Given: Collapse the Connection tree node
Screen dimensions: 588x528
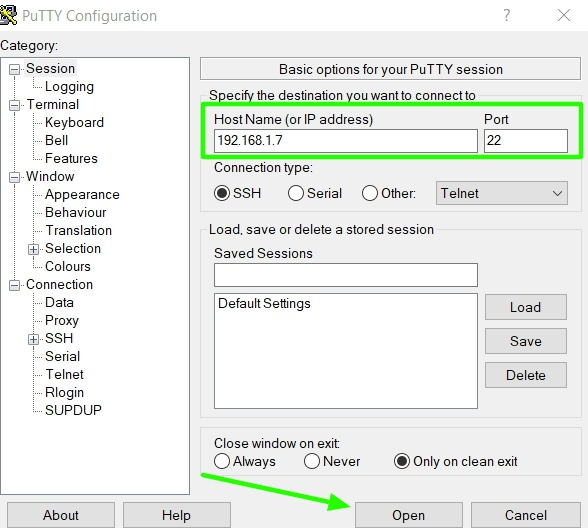Looking at the screenshot, I should 14,285.
